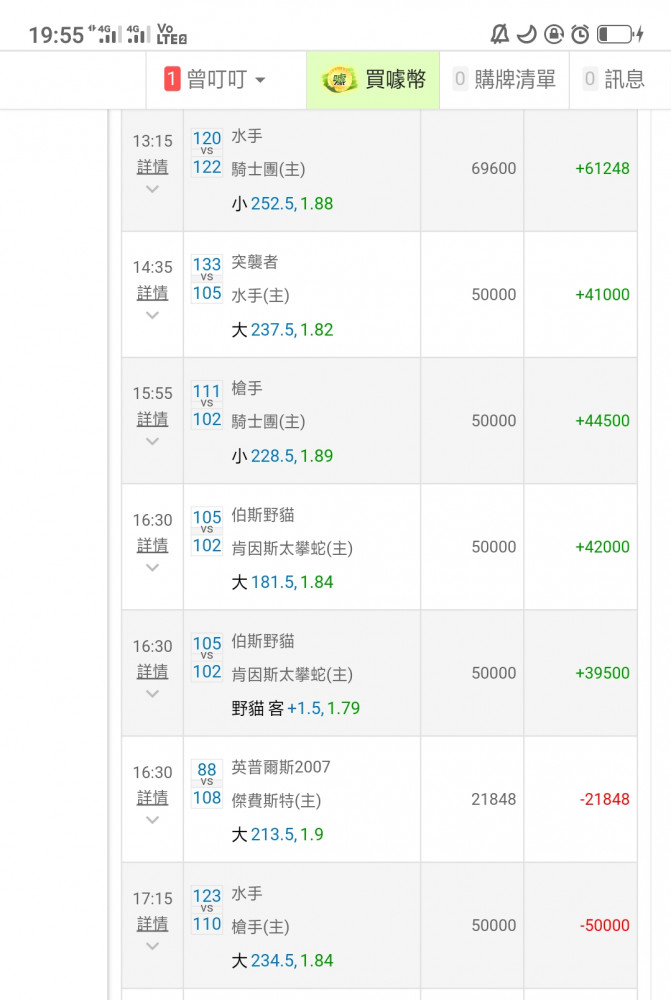Image resolution: width=671 pixels, height=1000 pixels.
Task: Click the 123 vs 110 score box
Action: click(207, 910)
